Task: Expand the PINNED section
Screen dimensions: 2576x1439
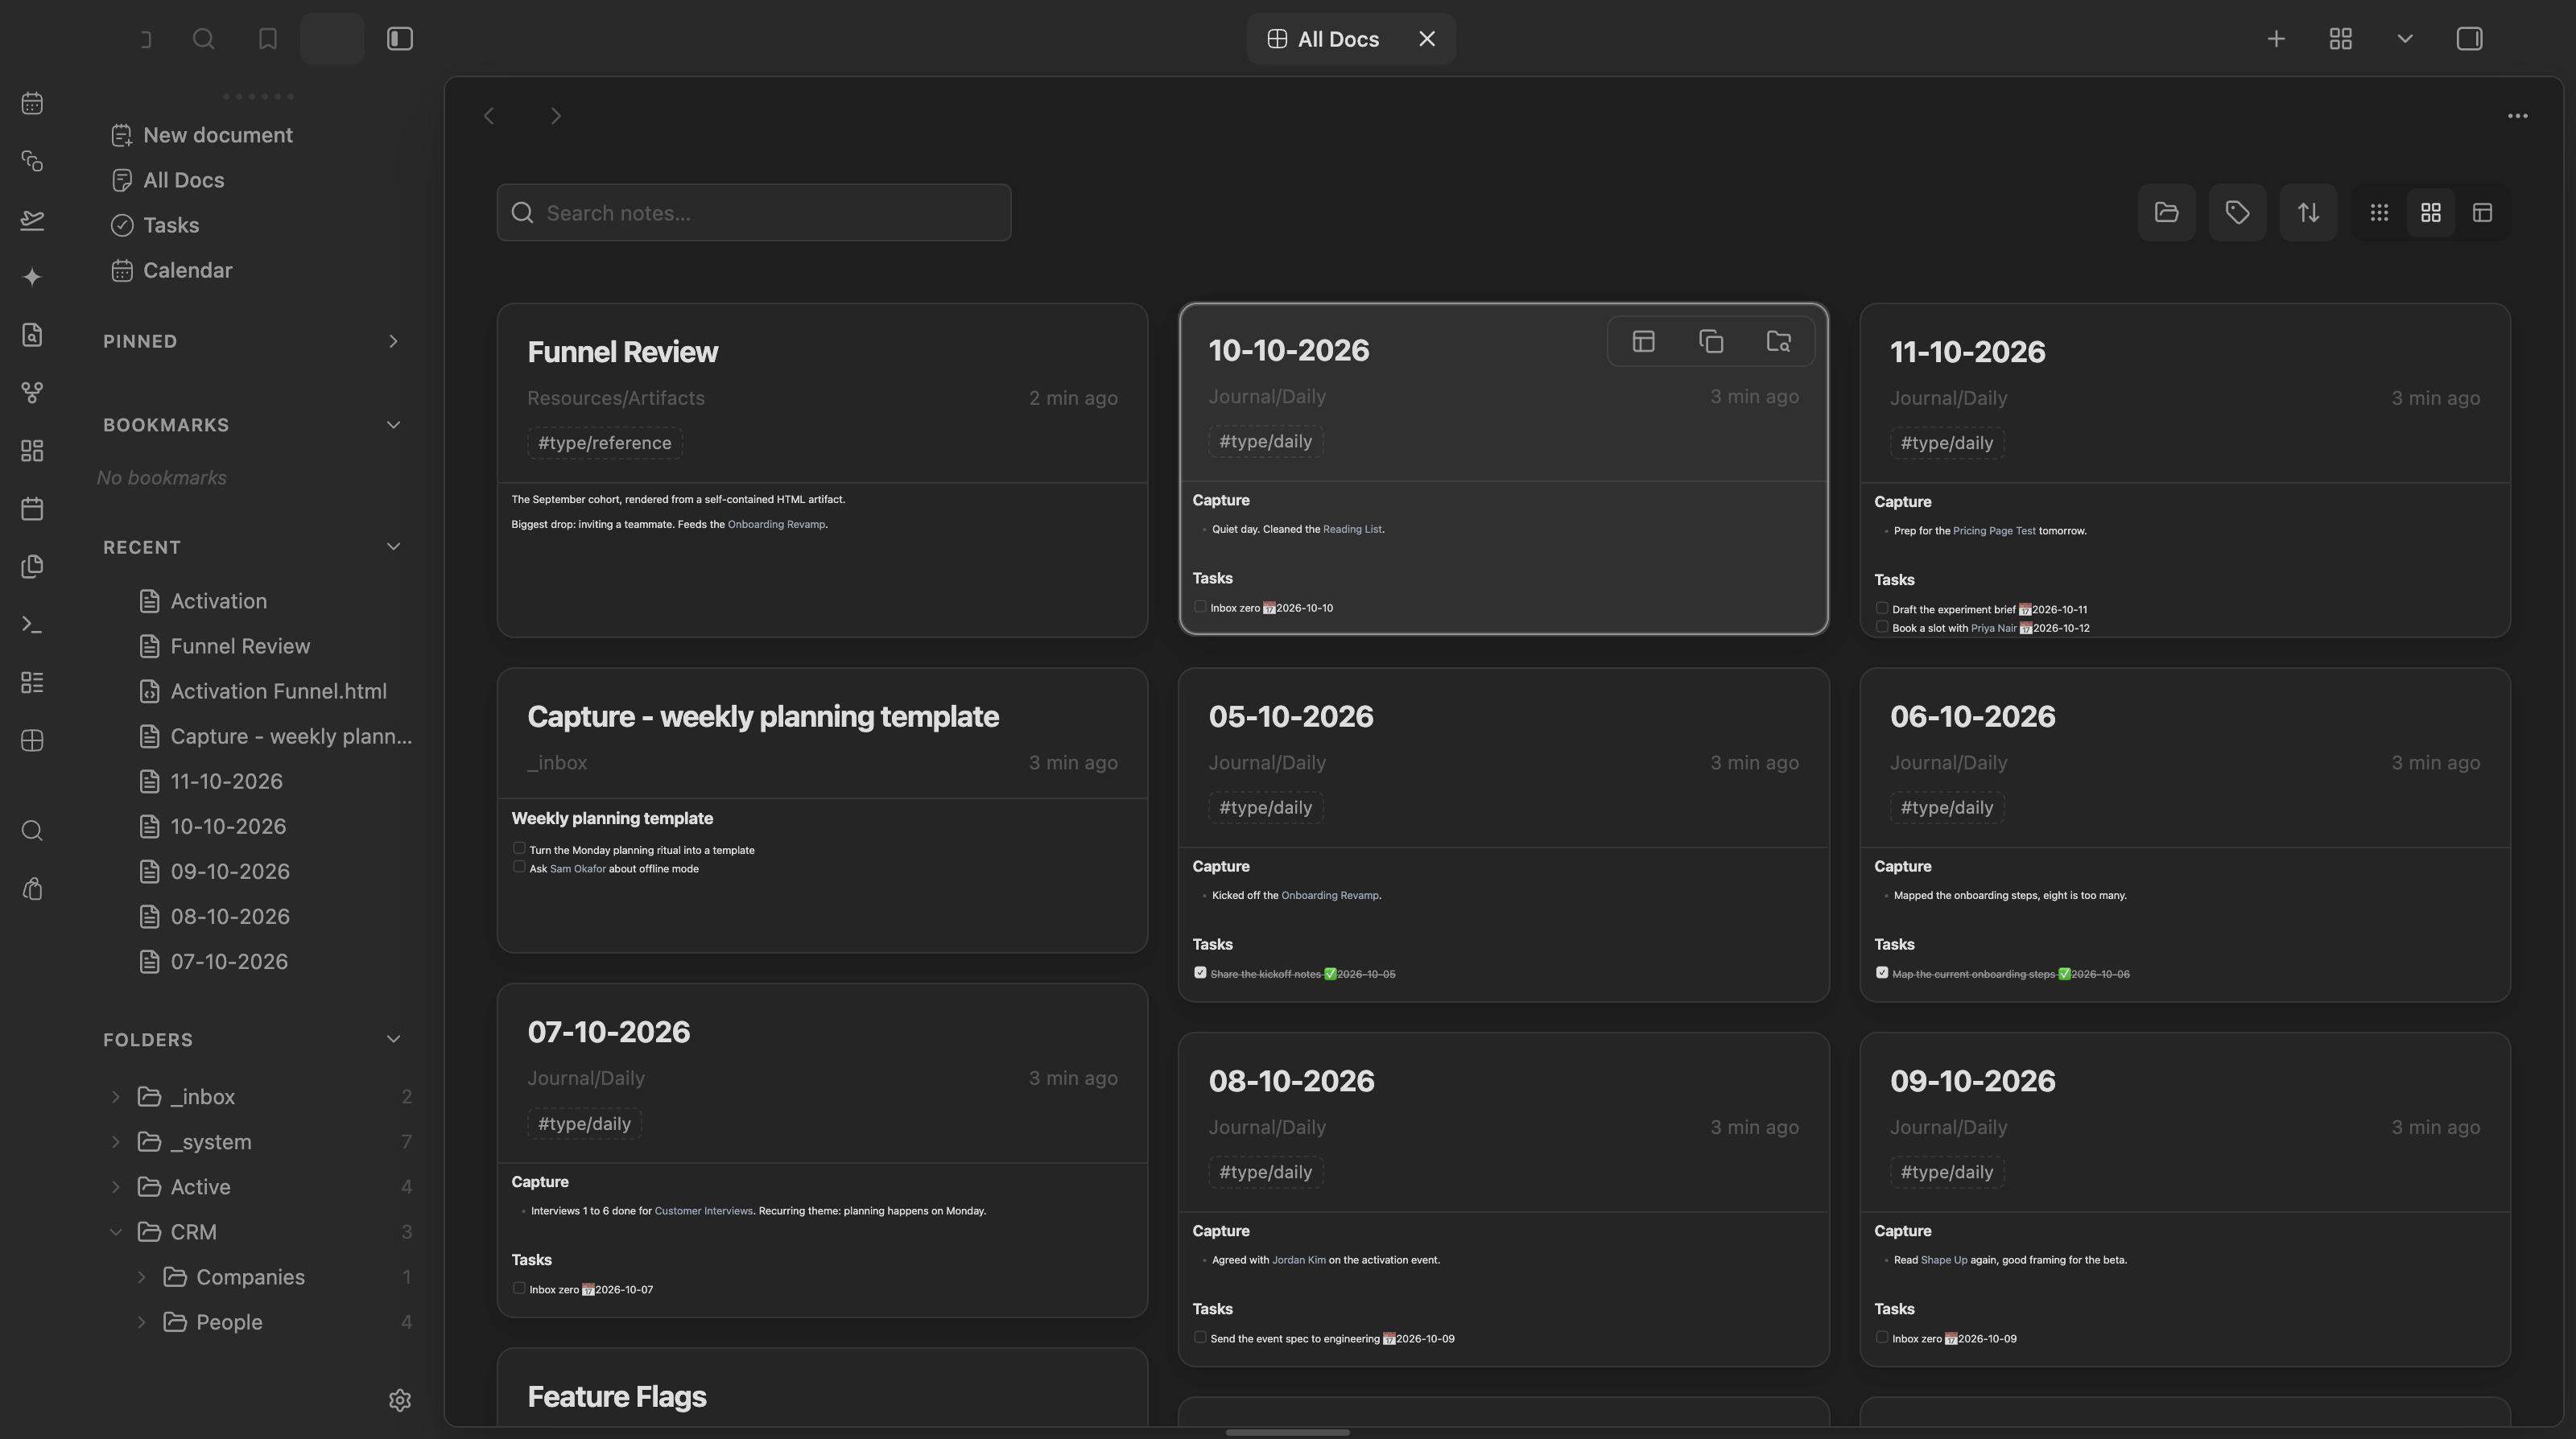Action: click(393, 341)
